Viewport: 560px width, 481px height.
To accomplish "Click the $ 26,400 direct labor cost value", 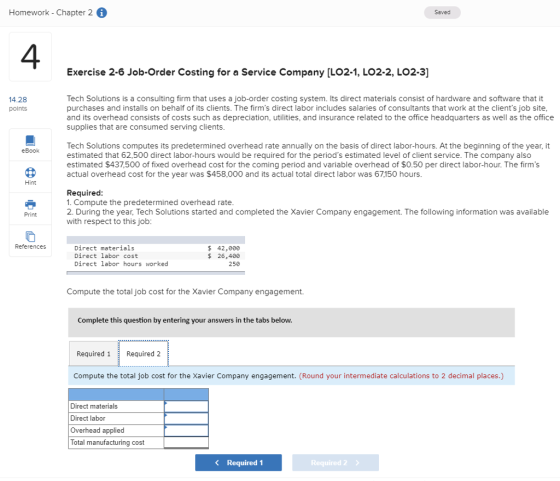I will (x=224, y=256).
